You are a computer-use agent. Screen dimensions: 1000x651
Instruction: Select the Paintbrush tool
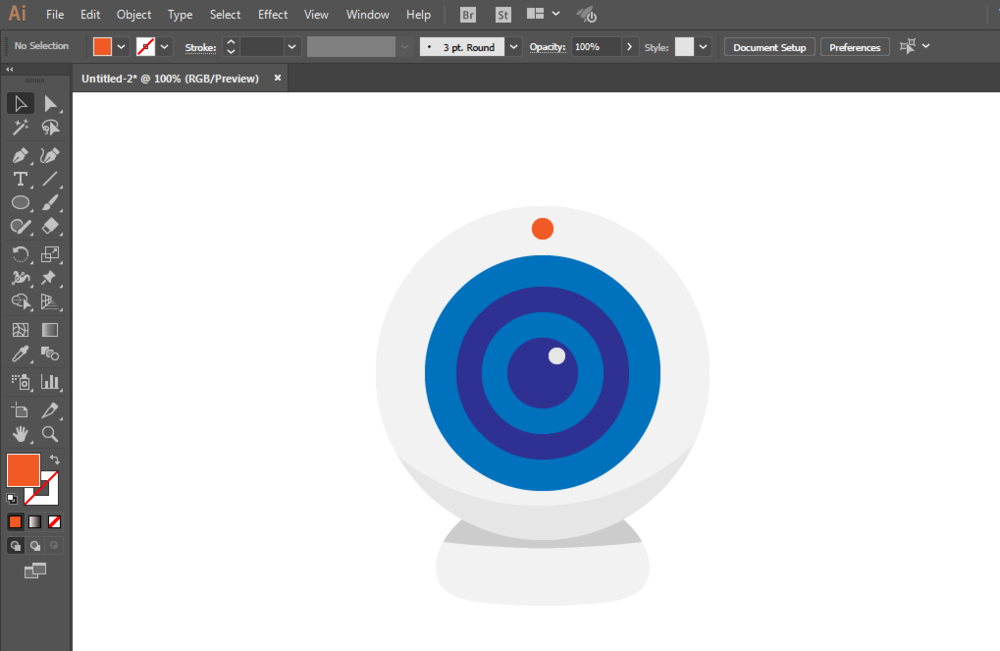[x=50, y=203]
